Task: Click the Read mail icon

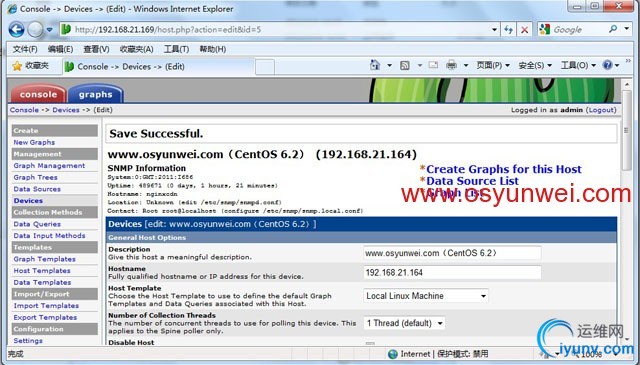Action: [433, 65]
